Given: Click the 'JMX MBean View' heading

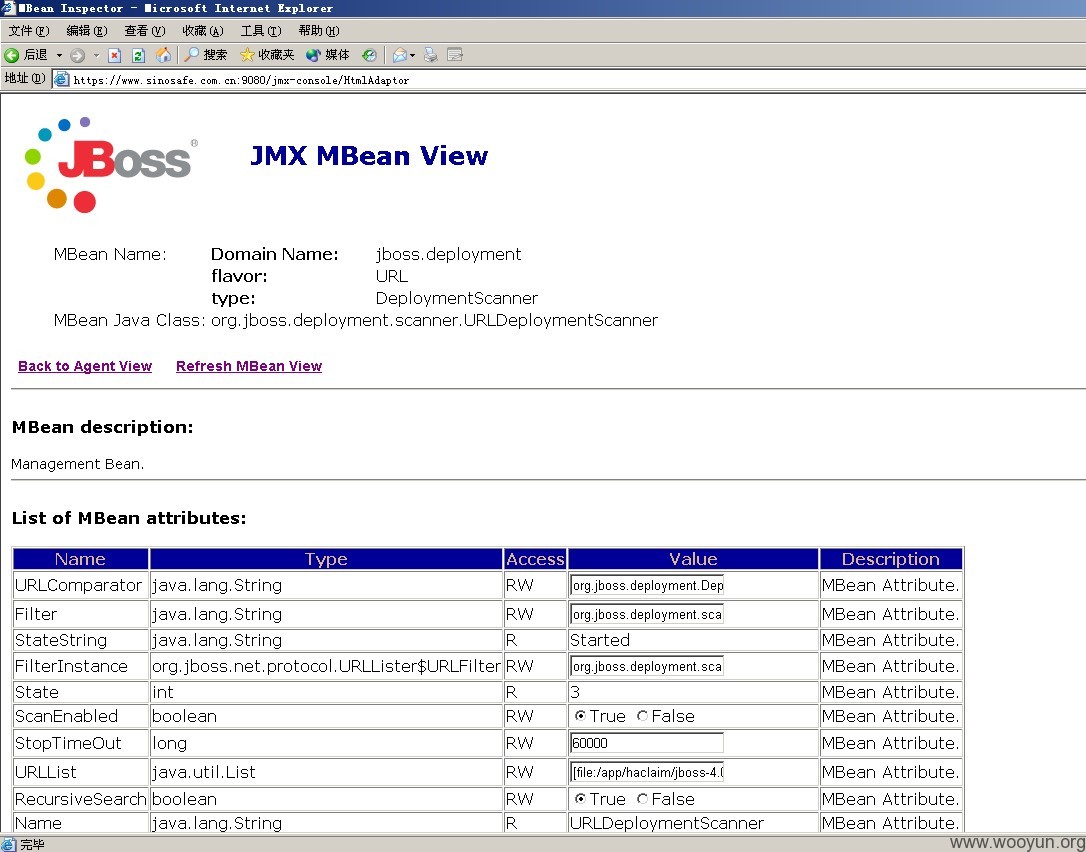Looking at the screenshot, I should 369,156.
